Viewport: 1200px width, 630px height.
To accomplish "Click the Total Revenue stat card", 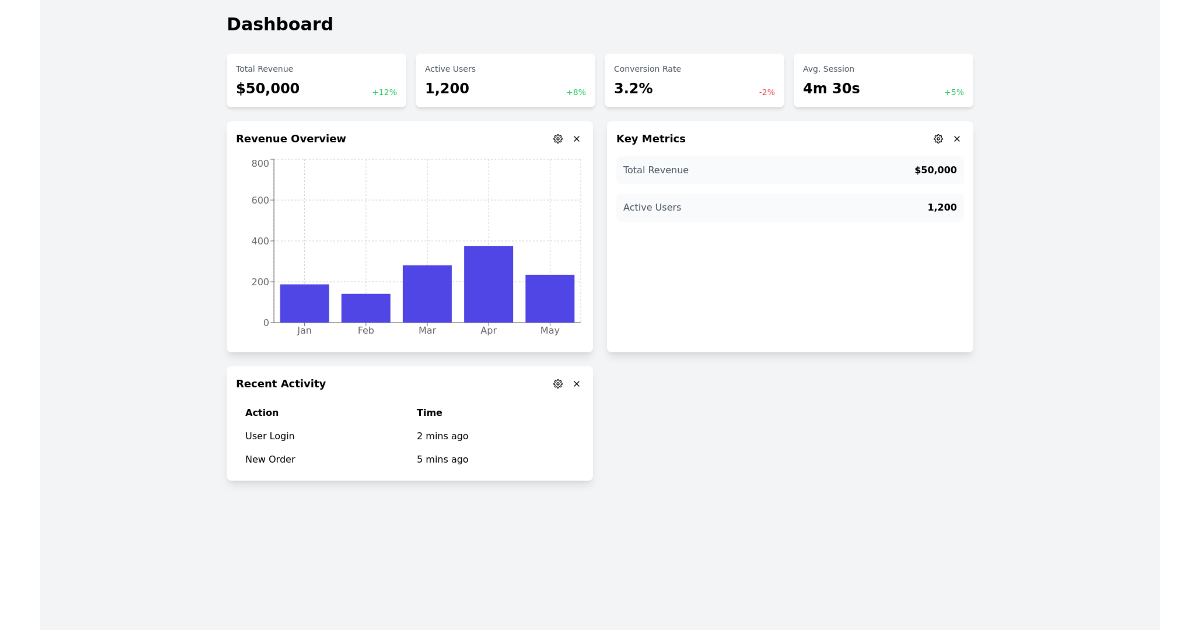I will pos(316,80).
